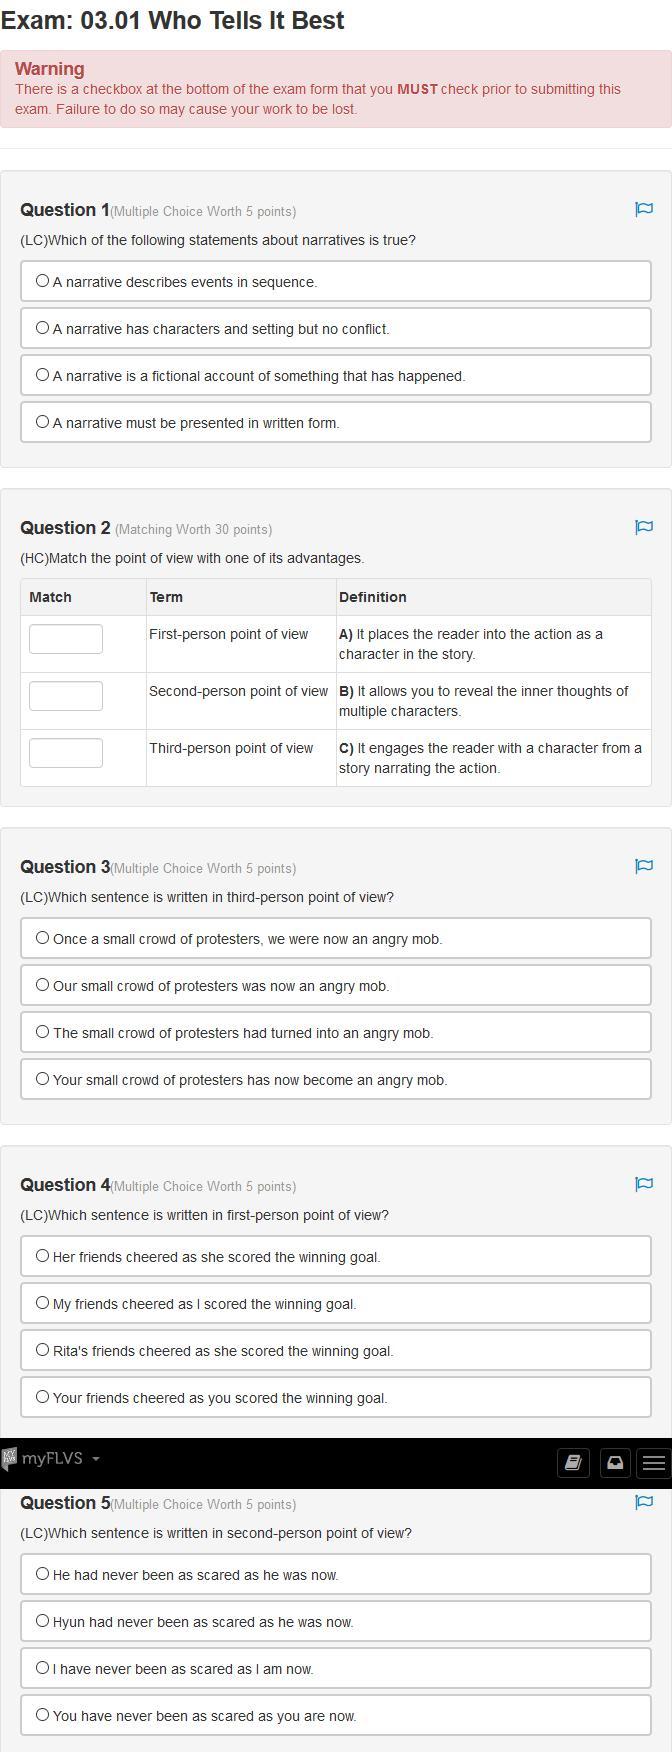Click match box for Third-person point of view

coord(66,753)
